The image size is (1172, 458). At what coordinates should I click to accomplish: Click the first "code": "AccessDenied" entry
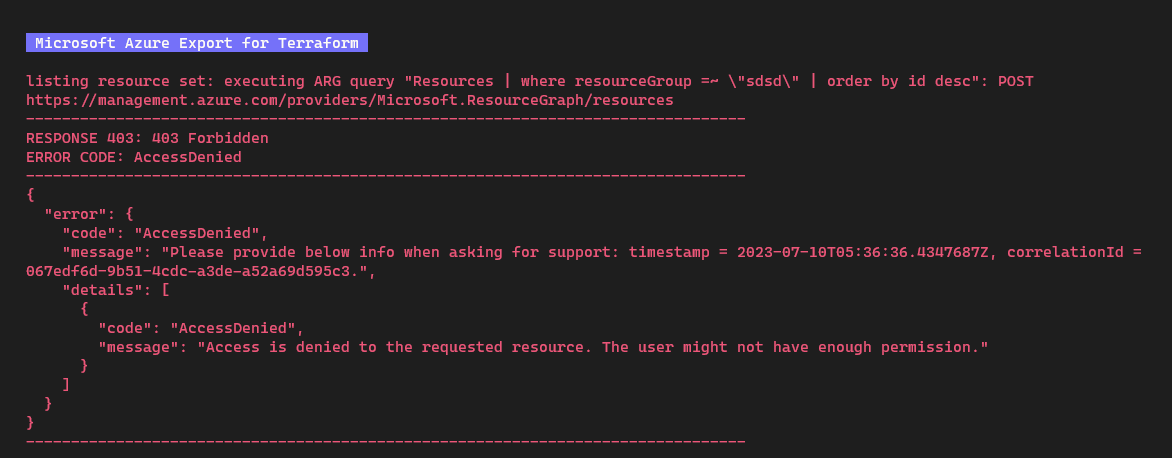pyautogui.click(x=165, y=233)
